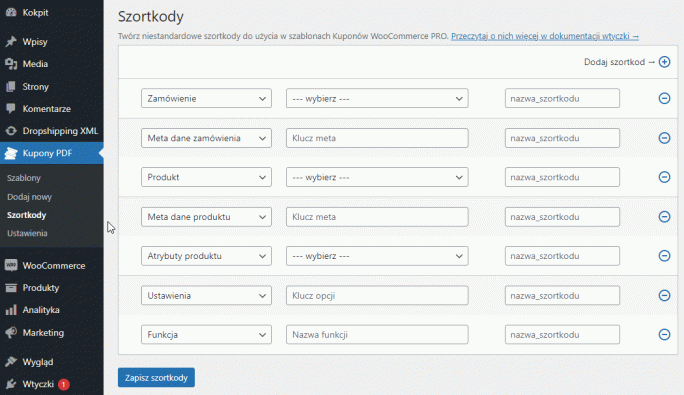Open the wybierz dropdown in Atrybuty produktu row
The height and width of the screenshot is (395, 684).
[x=377, y=256]
